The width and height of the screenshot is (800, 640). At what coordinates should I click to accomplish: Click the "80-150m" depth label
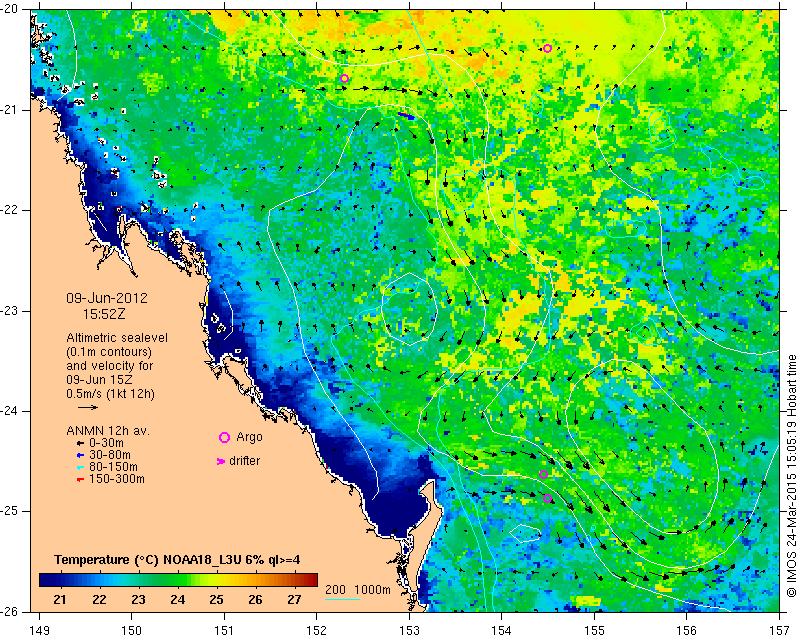(113, 467)
